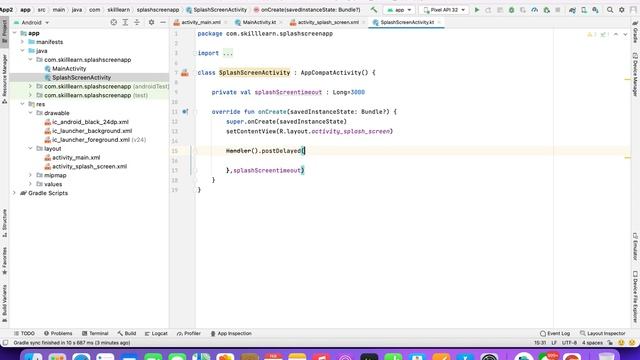This screenshot has height=360, width=640.
Task: Select MainActivity in project tree
Action: coord(65,69)
